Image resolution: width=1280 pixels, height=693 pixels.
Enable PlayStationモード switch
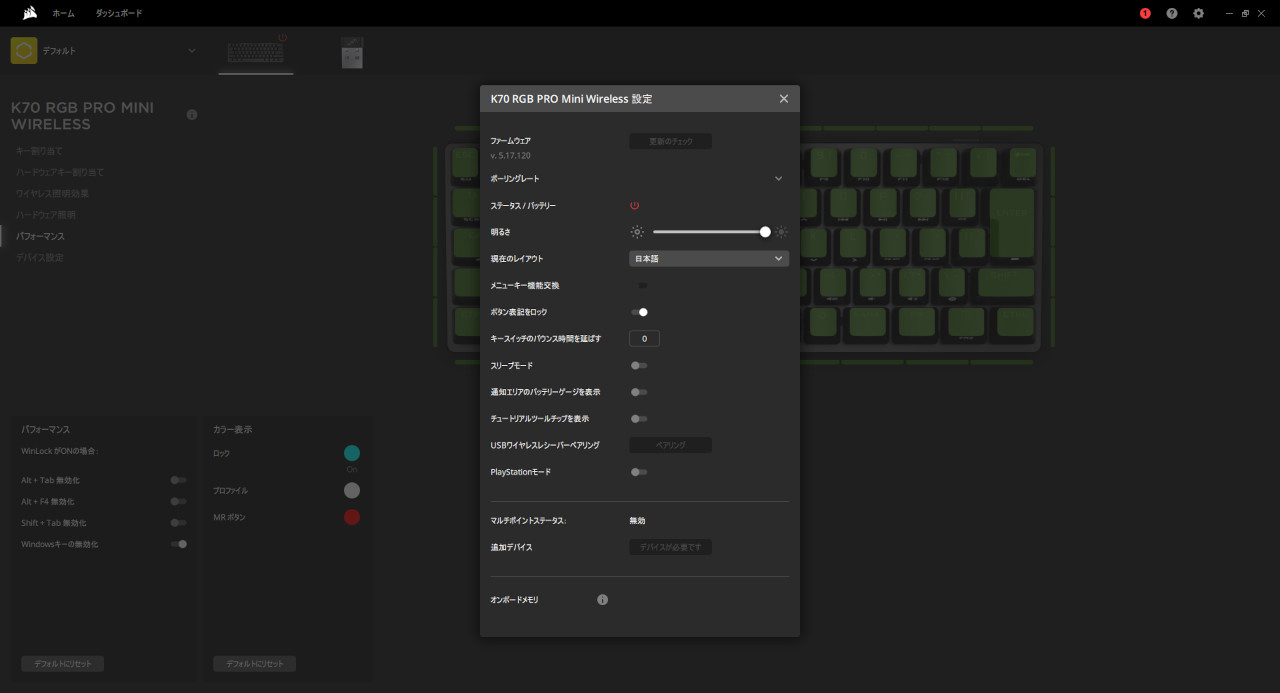click(x=639, y=472)
